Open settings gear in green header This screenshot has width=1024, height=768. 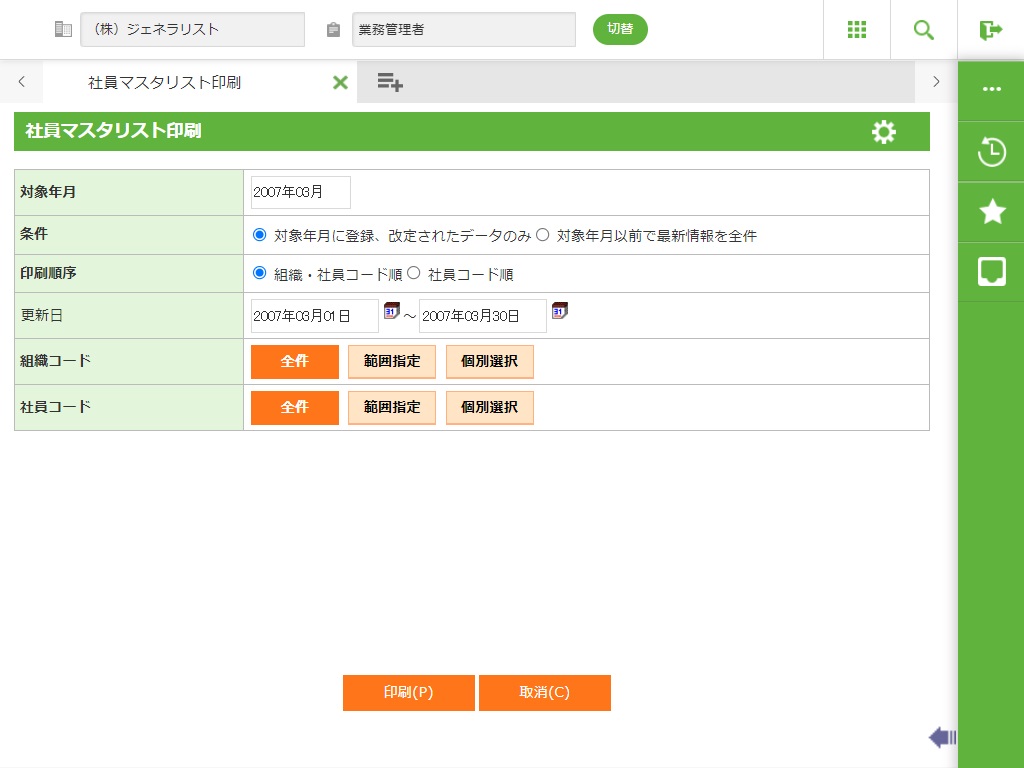tap(884, 132)
